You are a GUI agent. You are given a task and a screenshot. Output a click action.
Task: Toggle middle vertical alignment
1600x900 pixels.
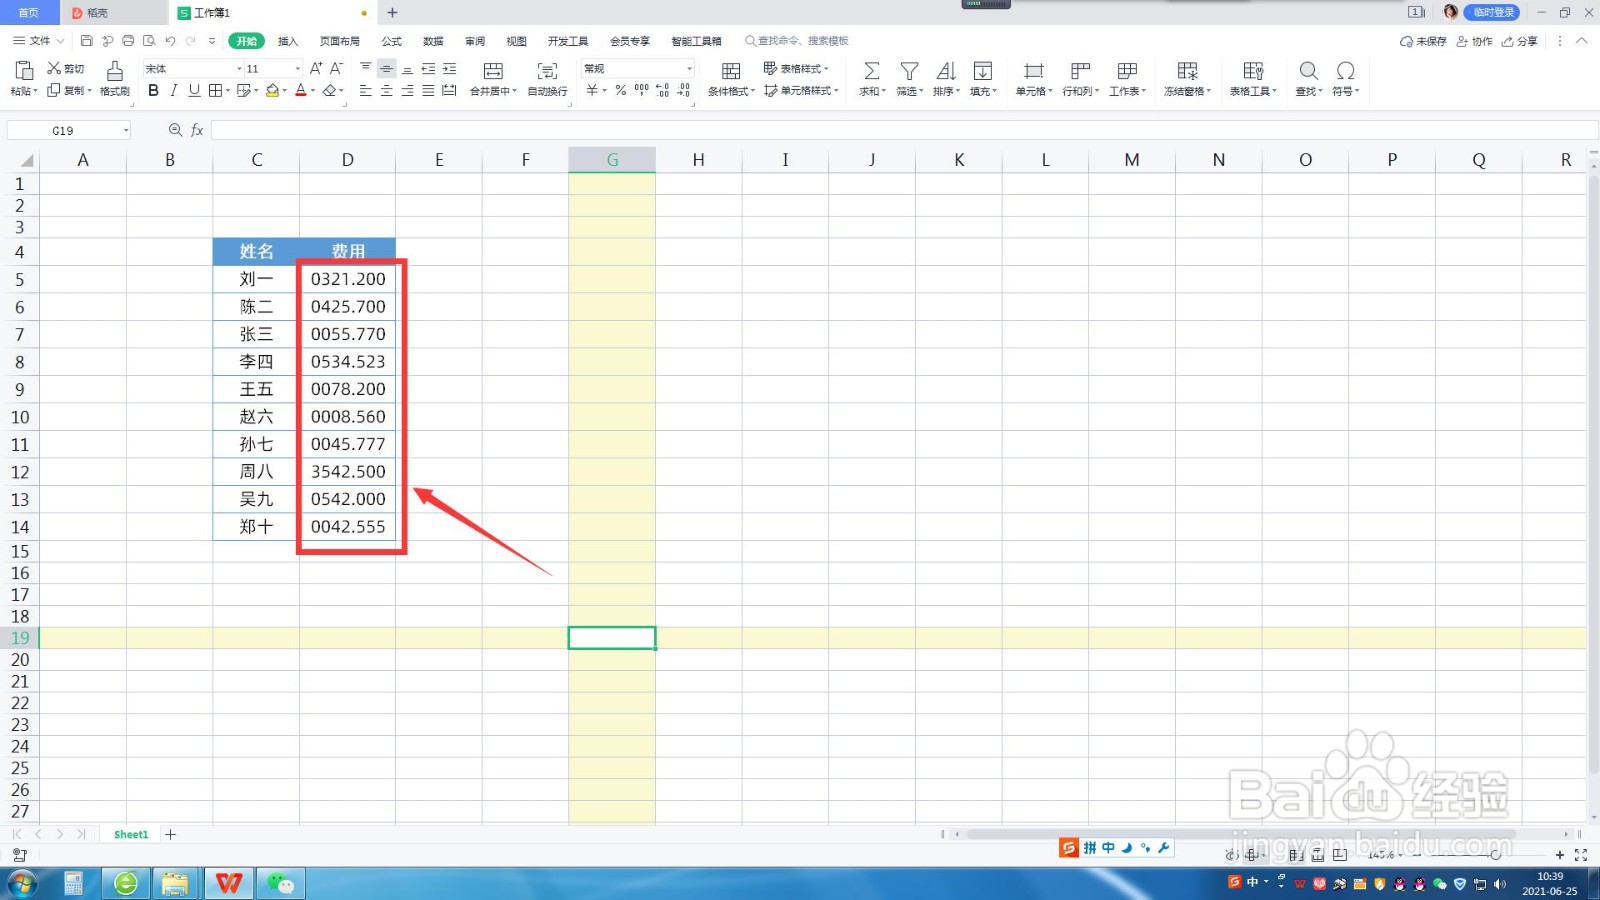click(x=386, y=68)
